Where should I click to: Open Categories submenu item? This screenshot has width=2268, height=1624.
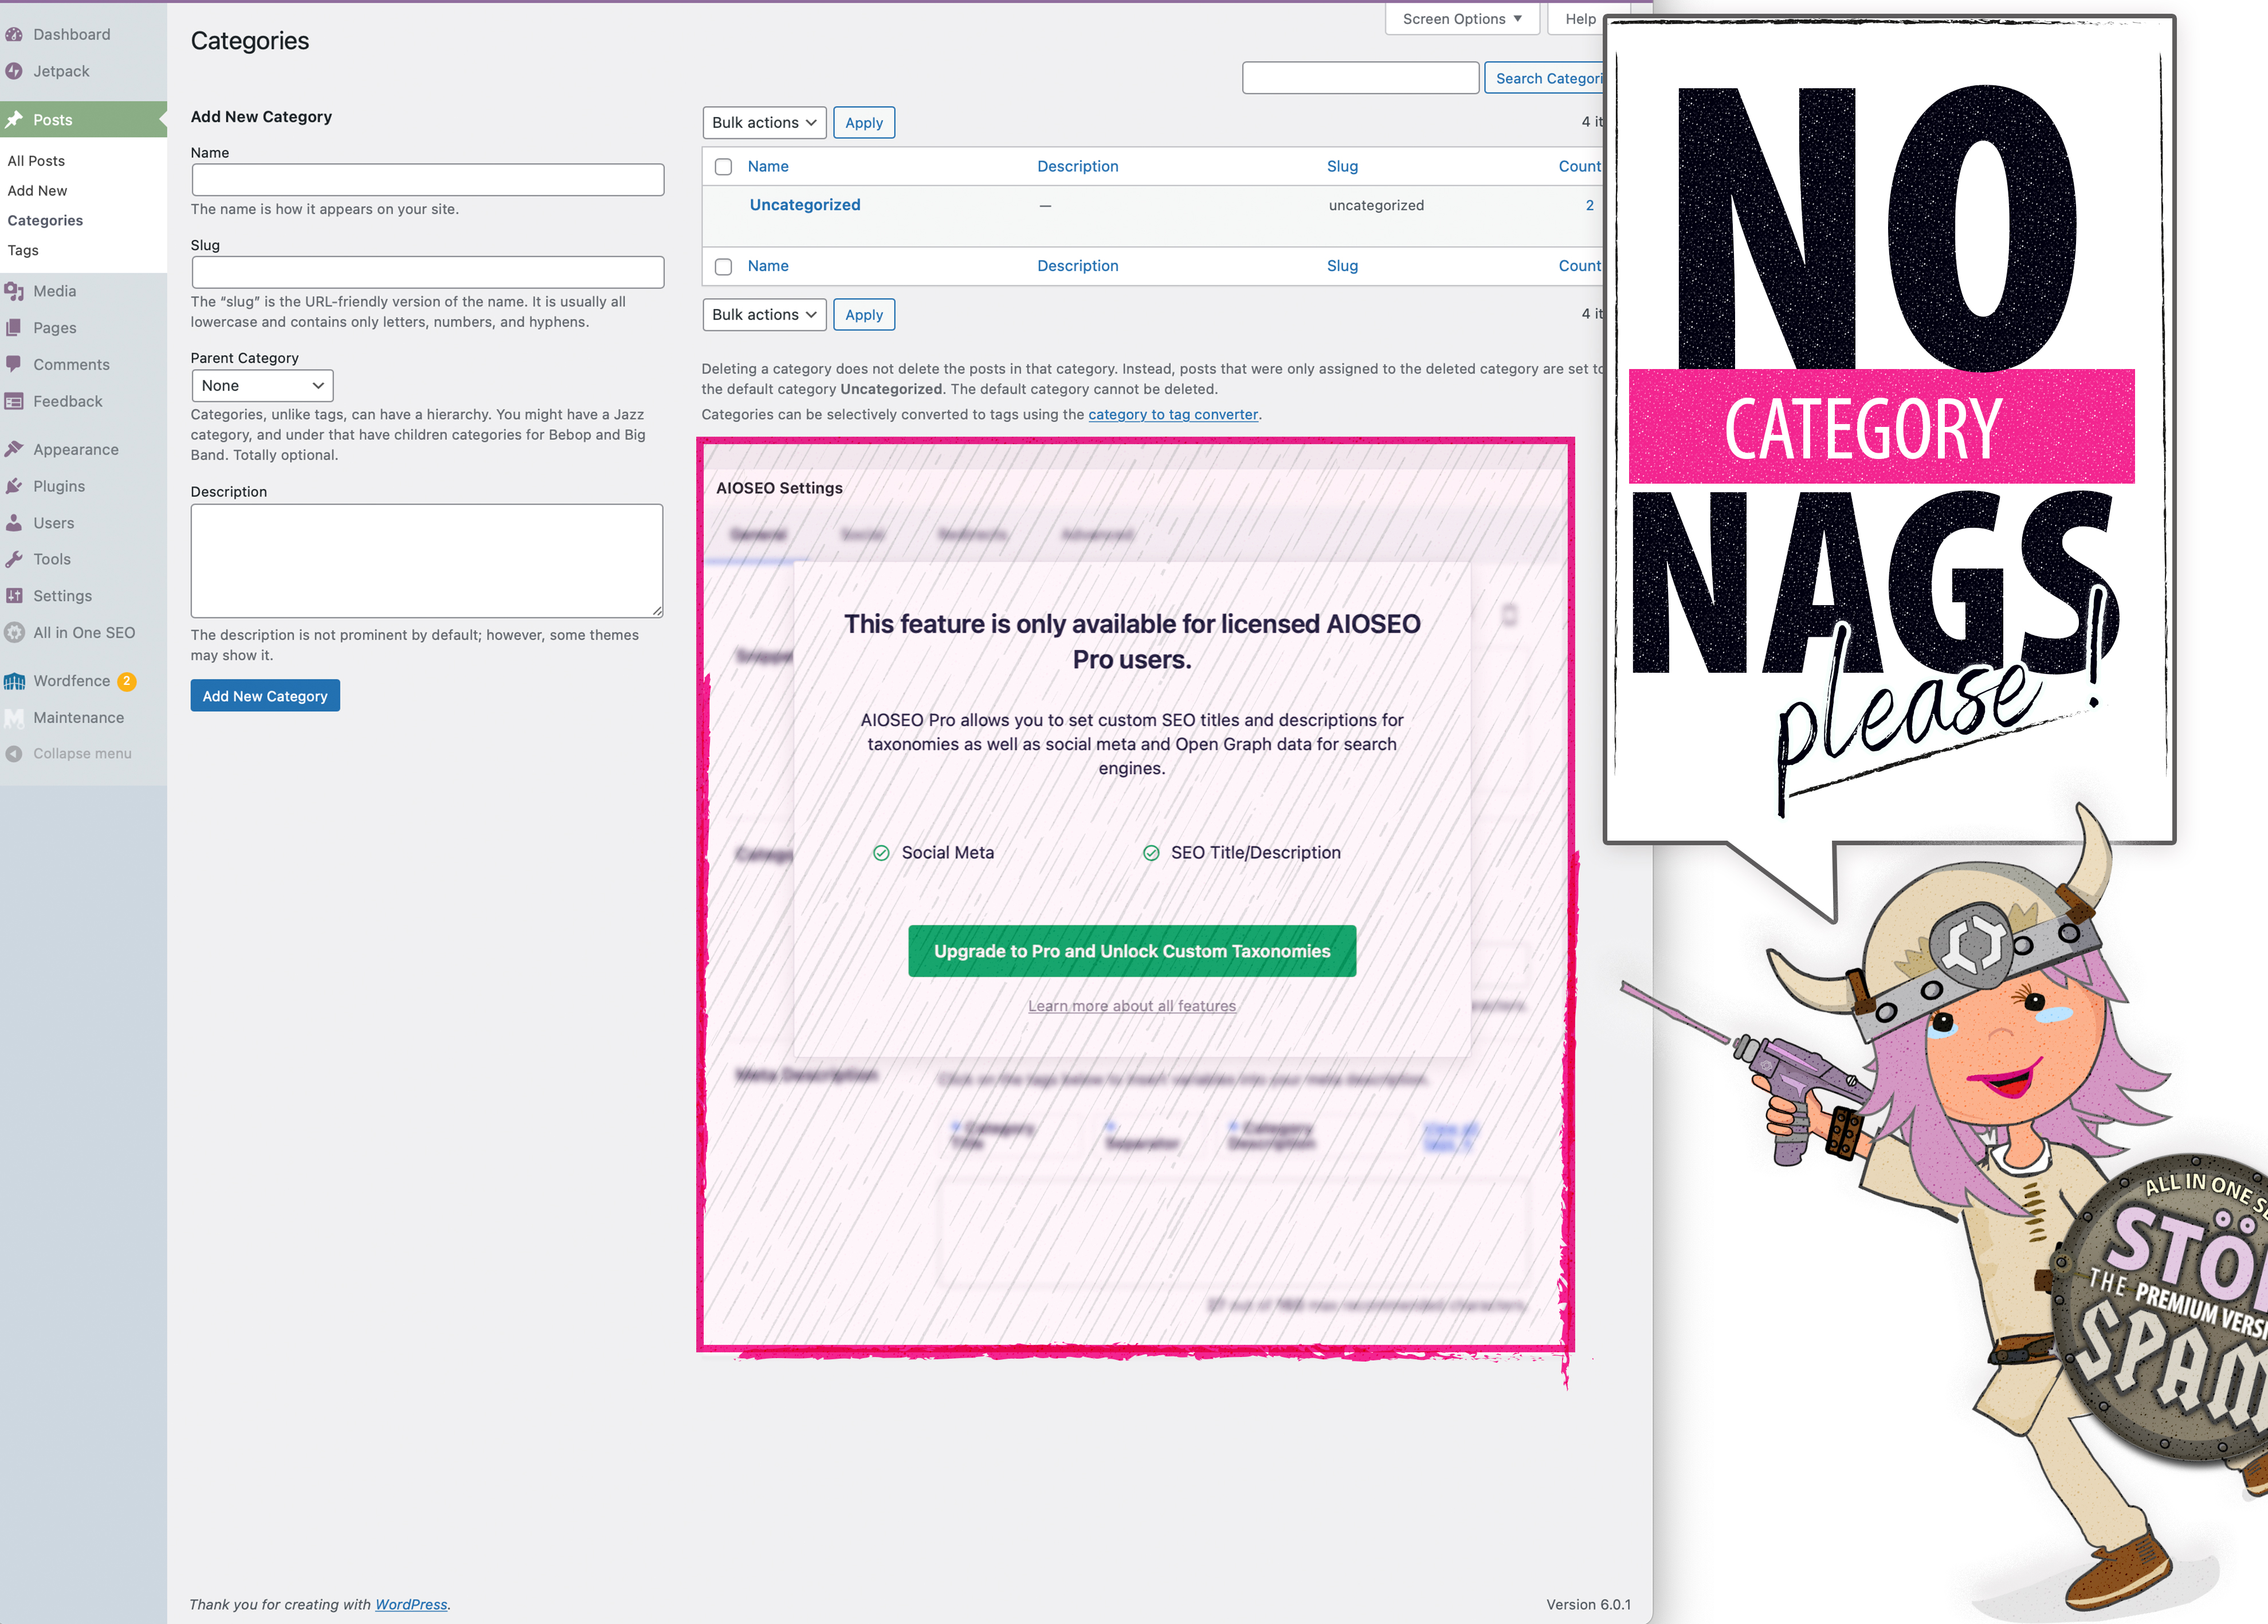pyautogui.click(x=45, y=221)
